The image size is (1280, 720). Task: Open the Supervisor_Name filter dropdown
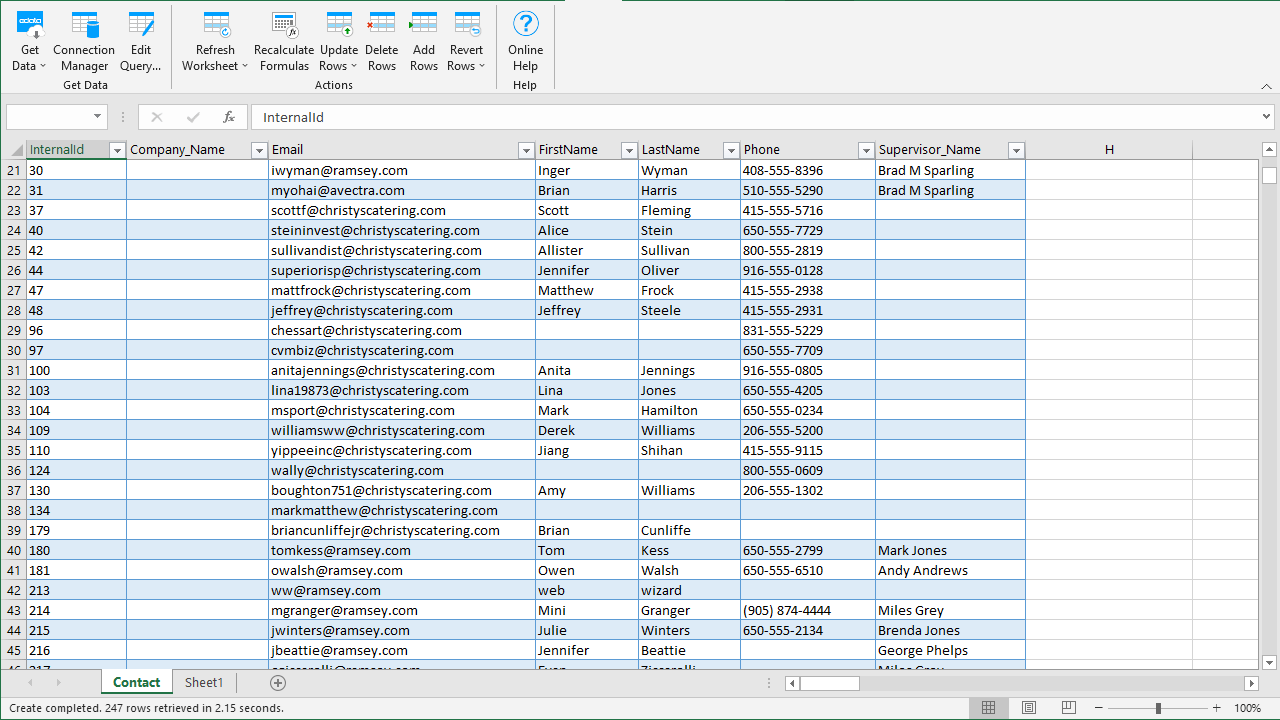[x=1016, y=150]
